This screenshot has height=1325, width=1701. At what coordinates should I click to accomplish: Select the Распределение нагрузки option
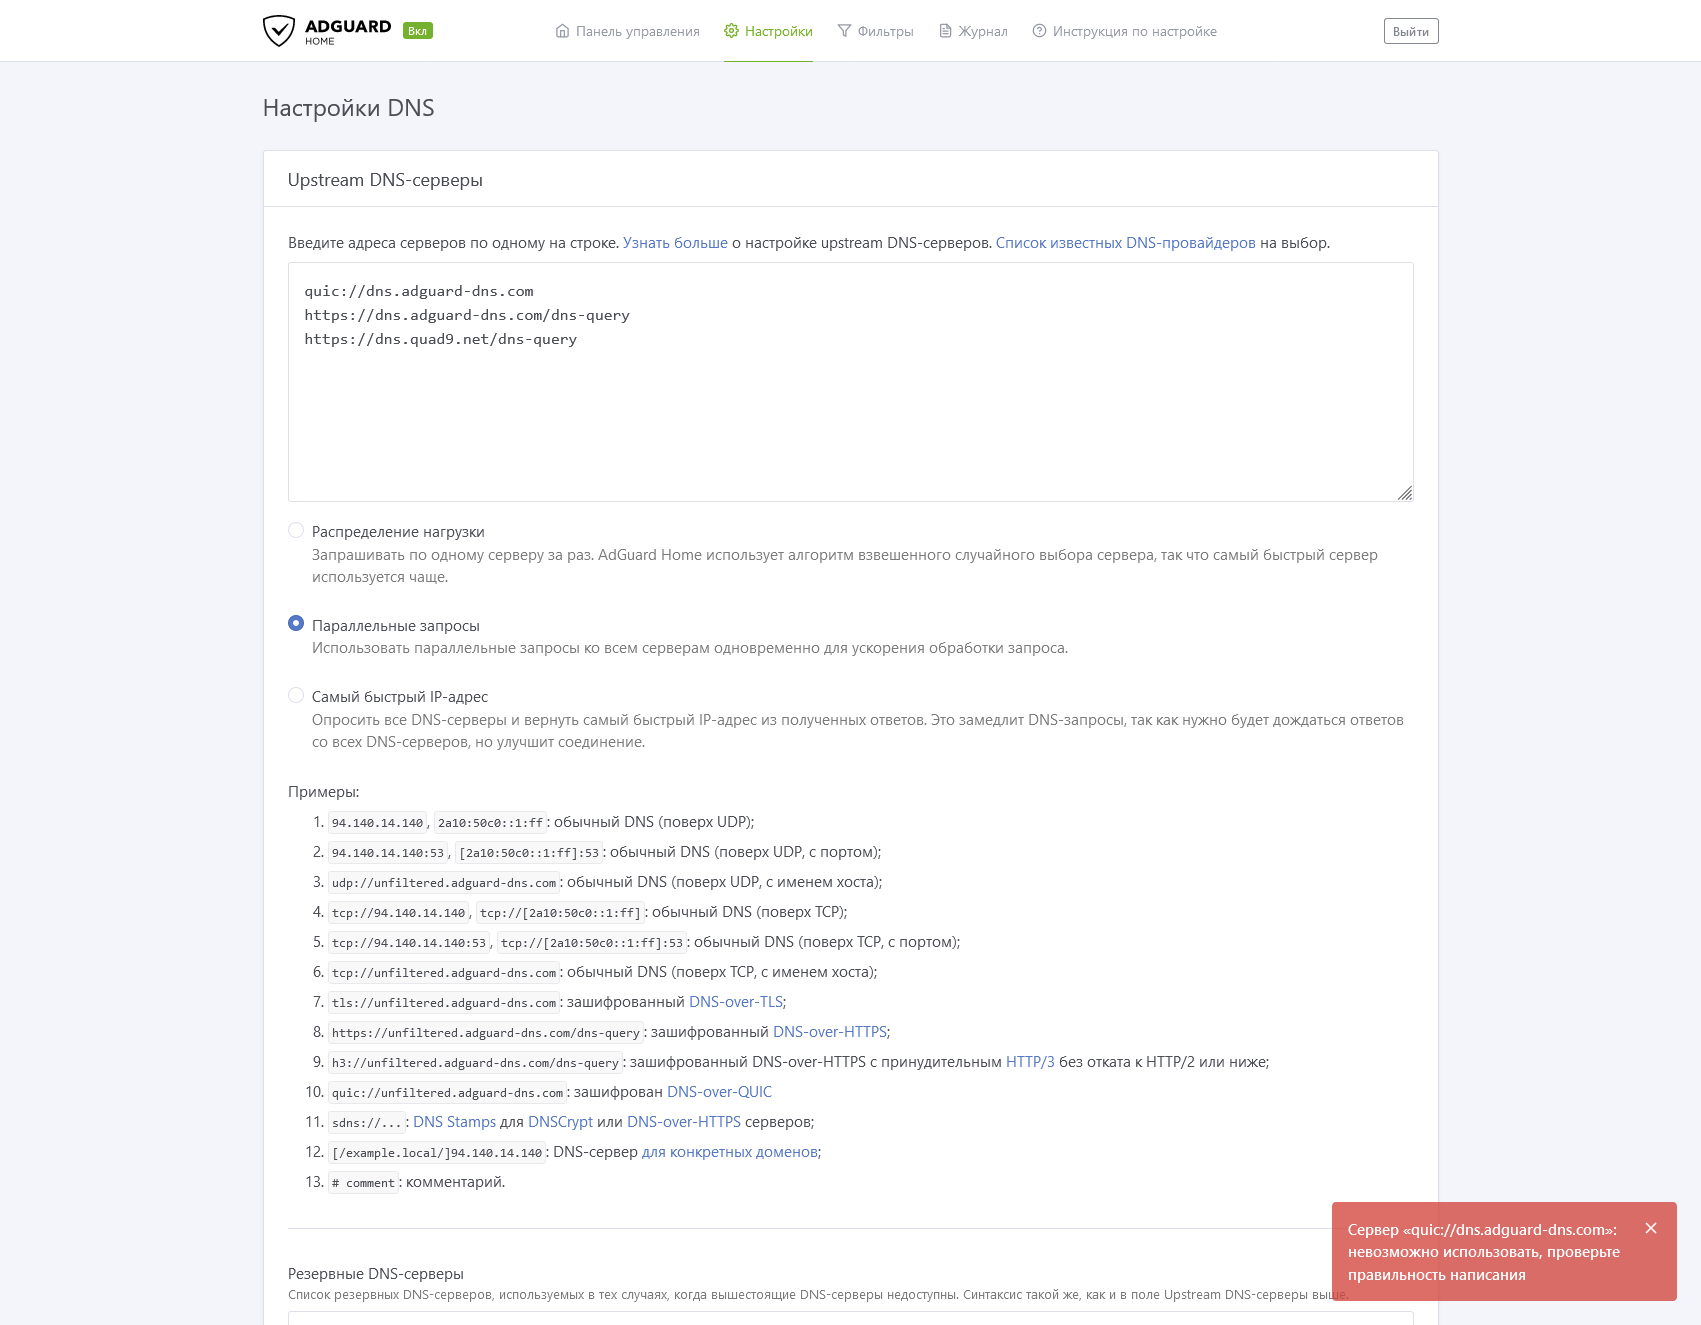click(296, 530)
